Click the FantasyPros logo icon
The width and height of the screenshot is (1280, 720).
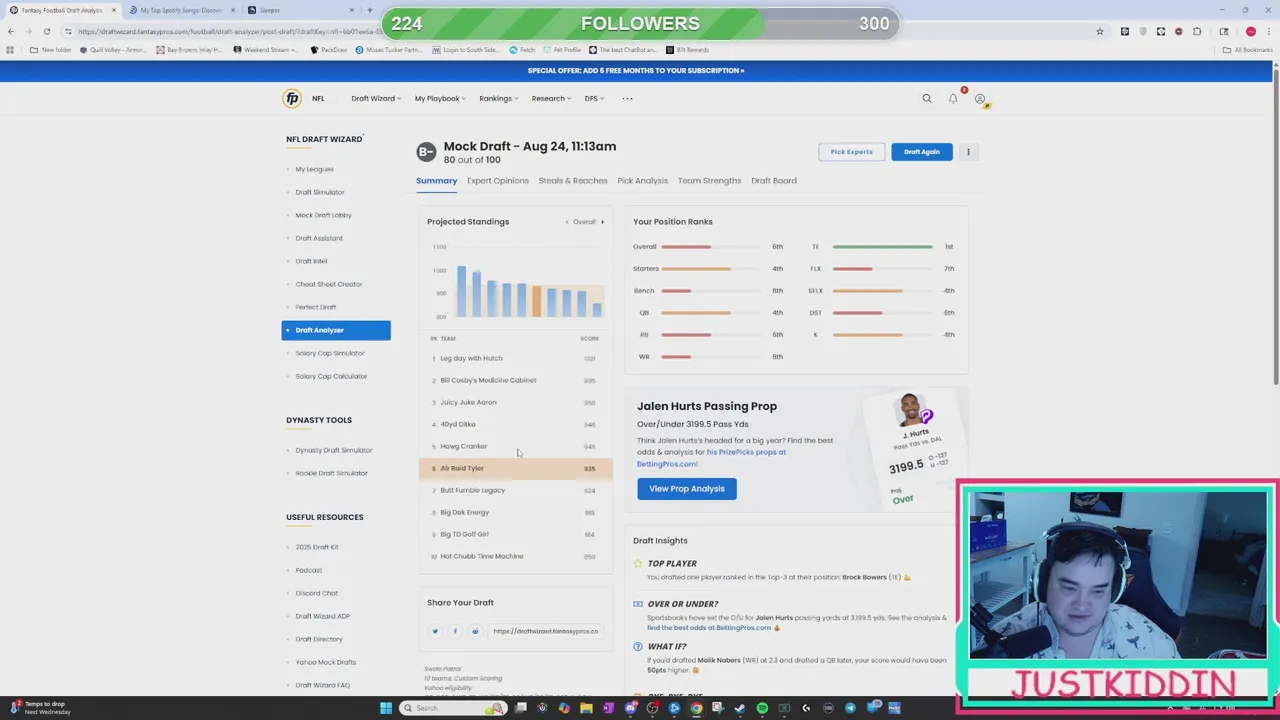coord(292,98)
